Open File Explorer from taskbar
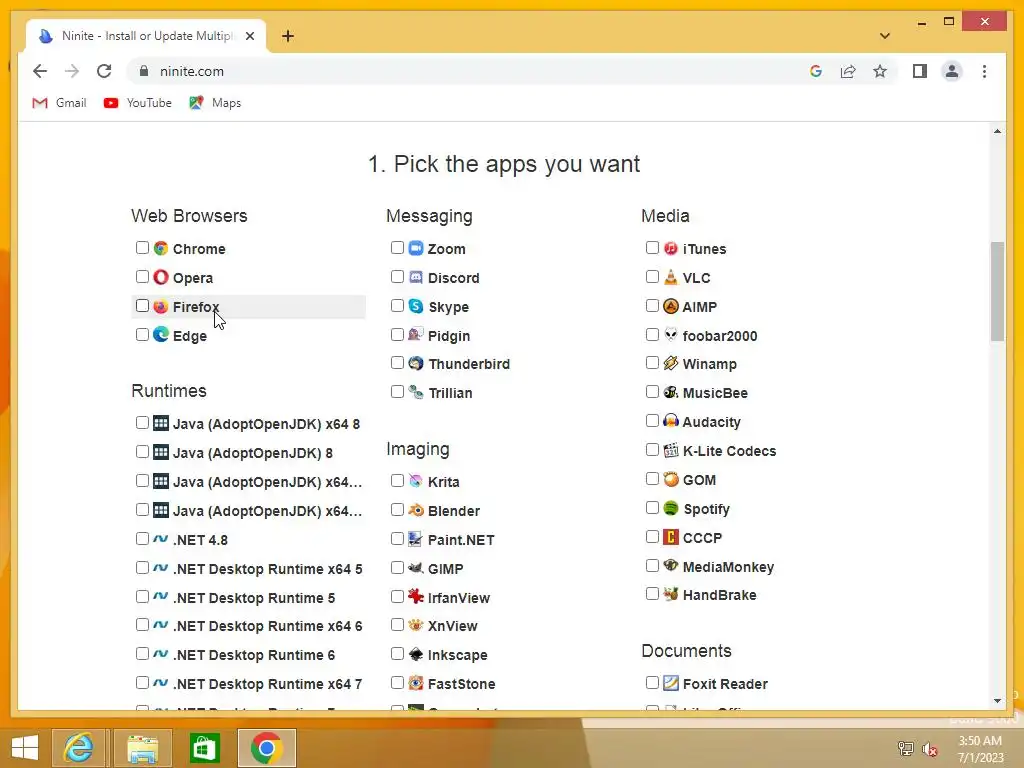This screenshot has width=1024, height=768. pos(143,748)
